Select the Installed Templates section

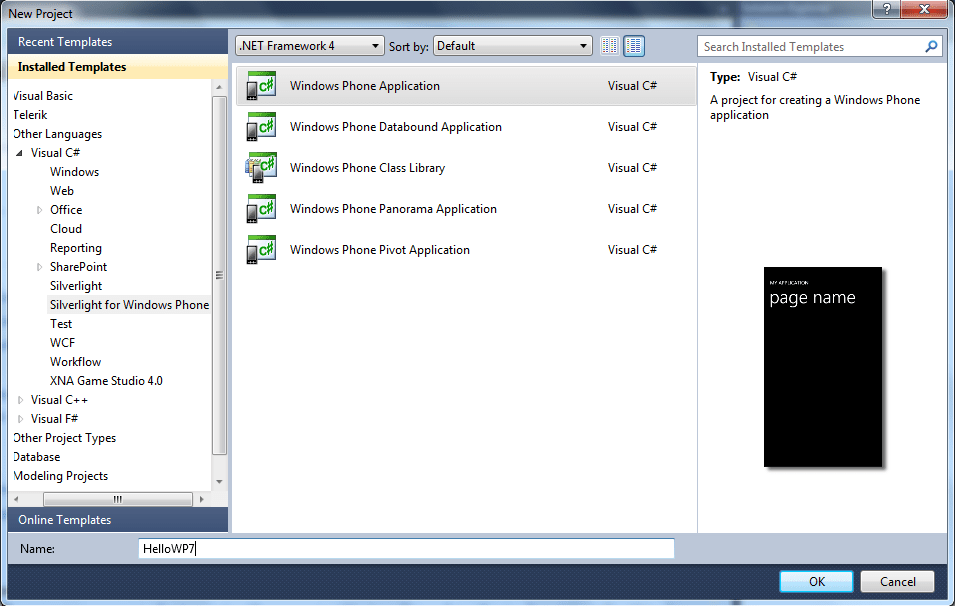click(118, 67)
